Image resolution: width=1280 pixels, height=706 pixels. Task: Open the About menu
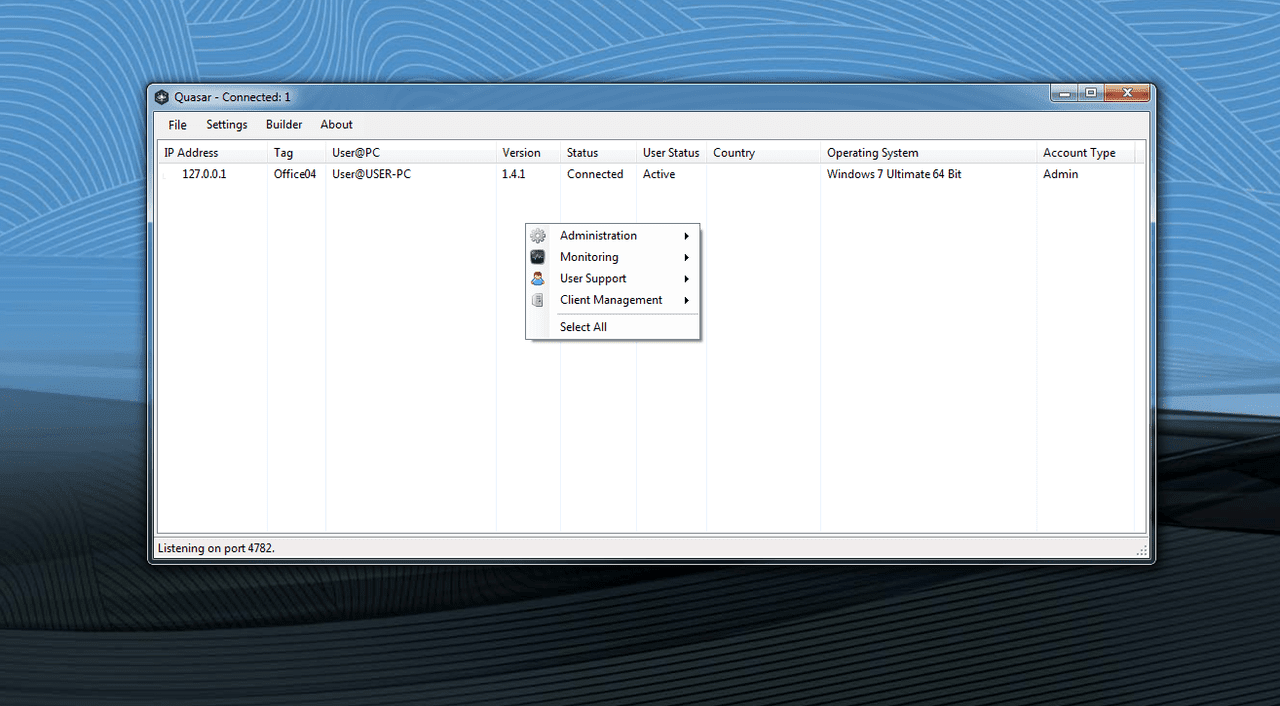pos(336,125)
